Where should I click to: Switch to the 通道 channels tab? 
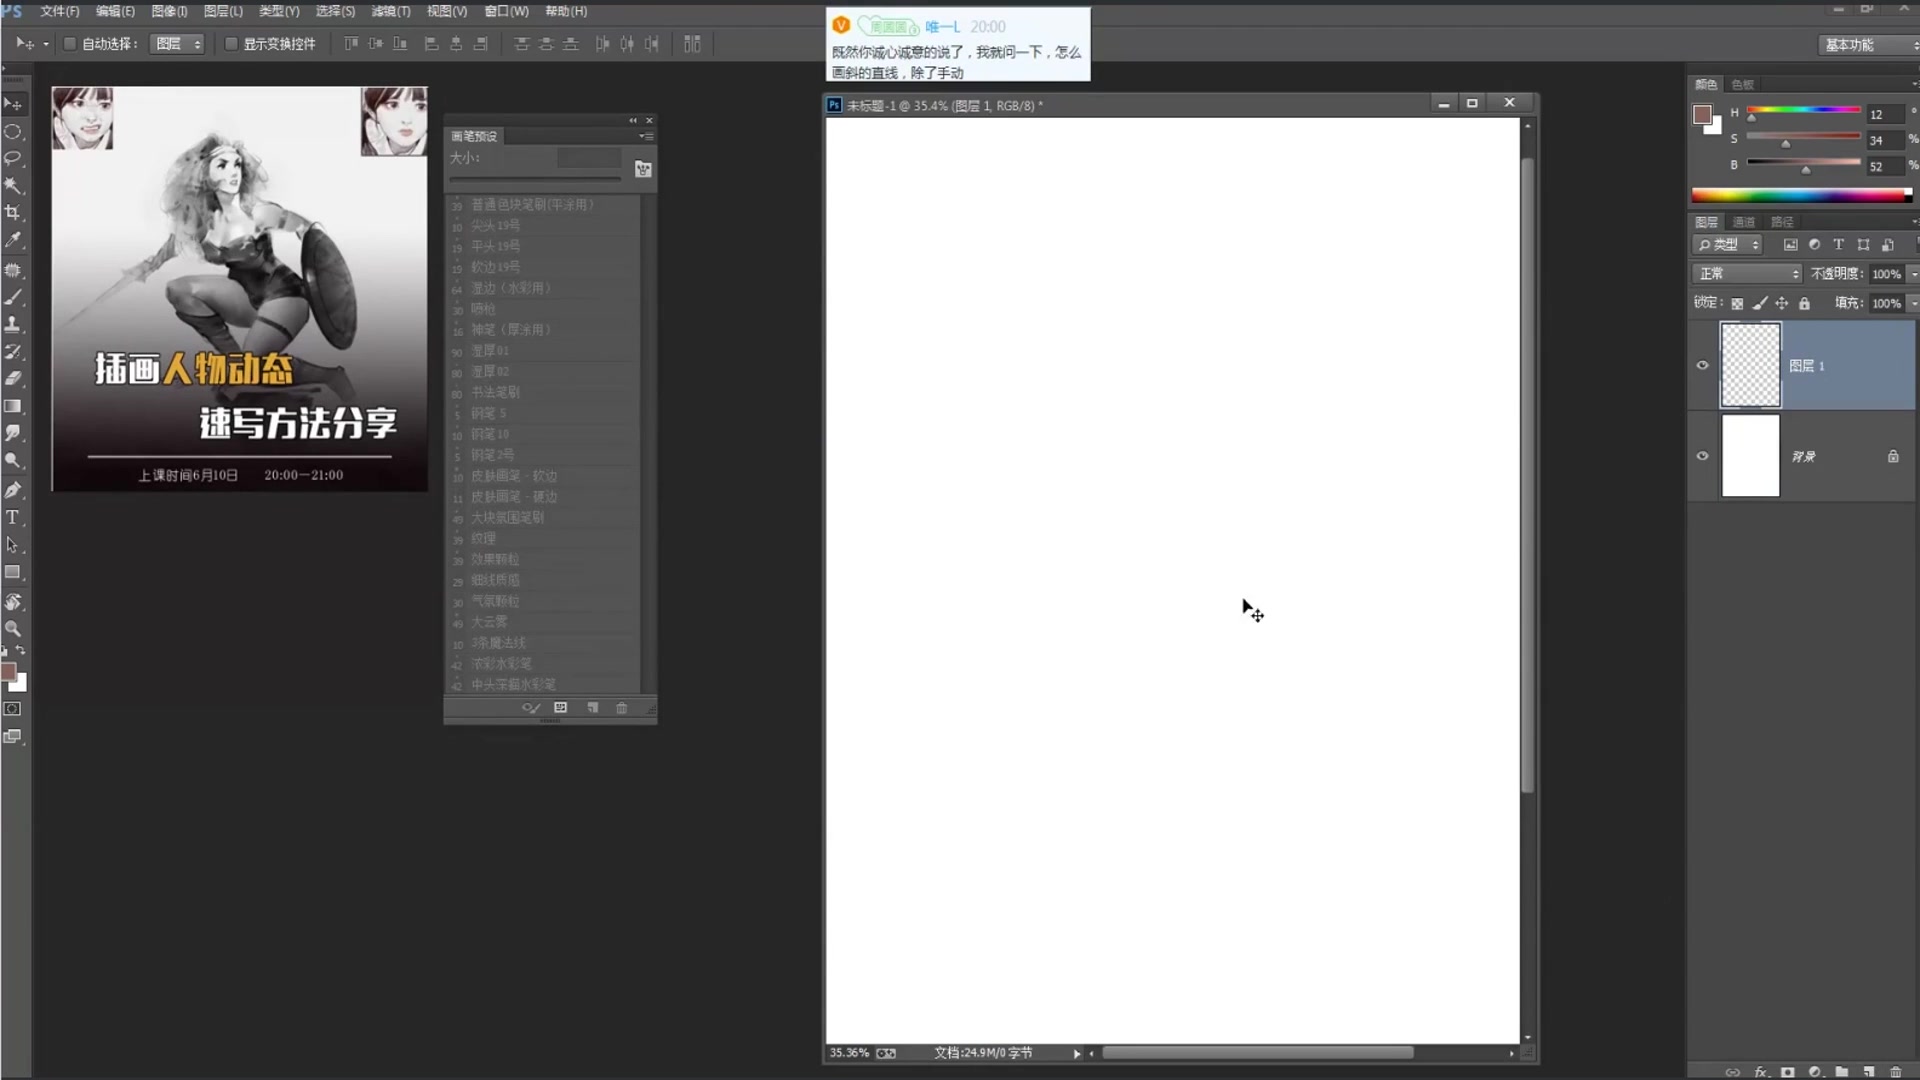(x=1742, y=221)
